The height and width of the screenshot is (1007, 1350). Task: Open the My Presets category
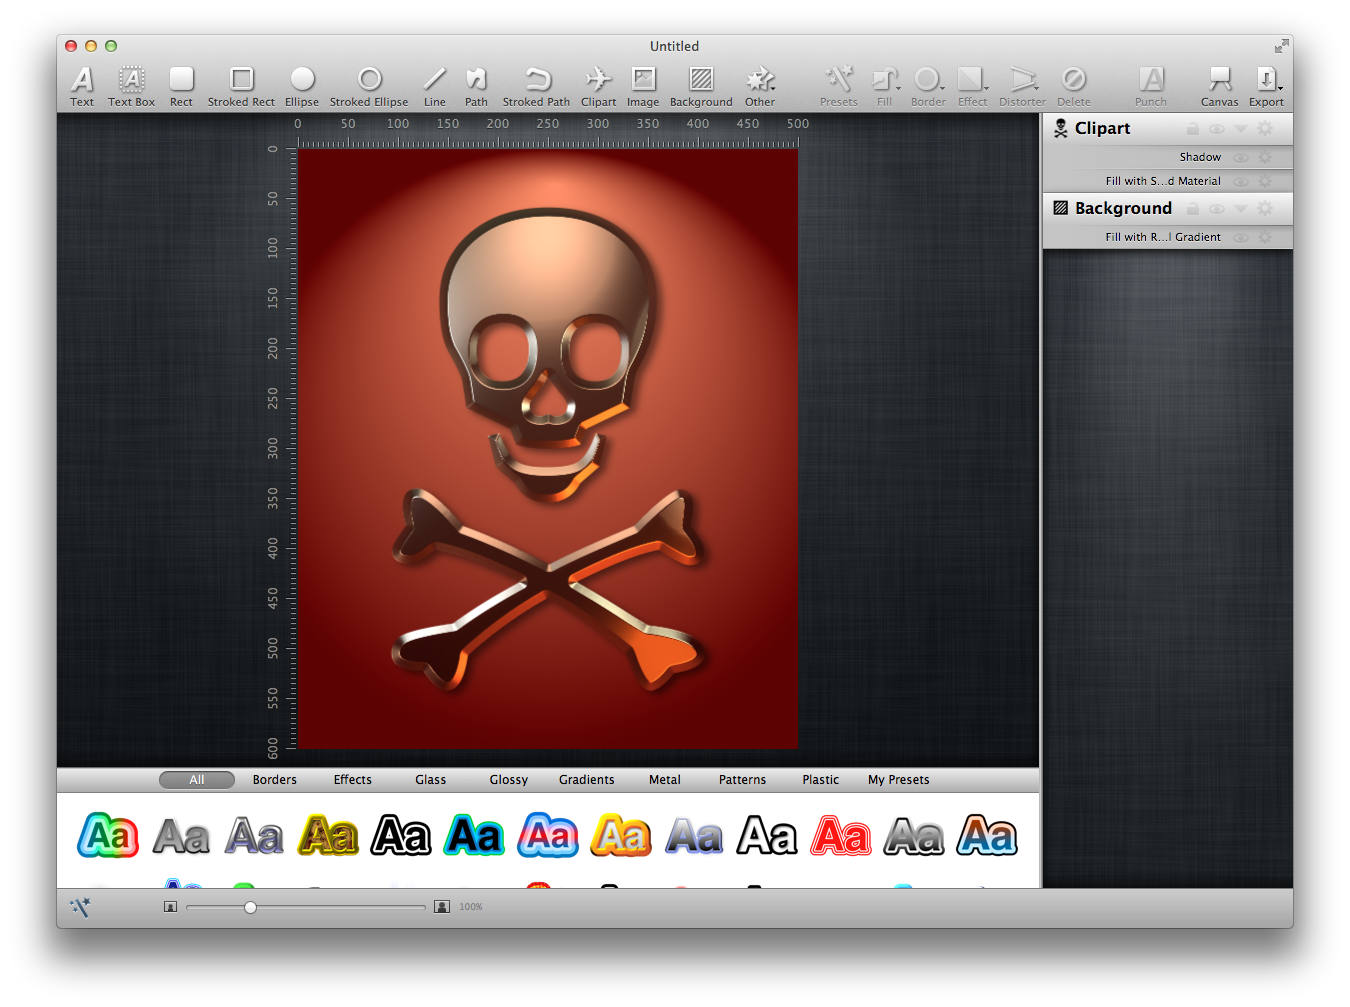click(x=898, y=780)
